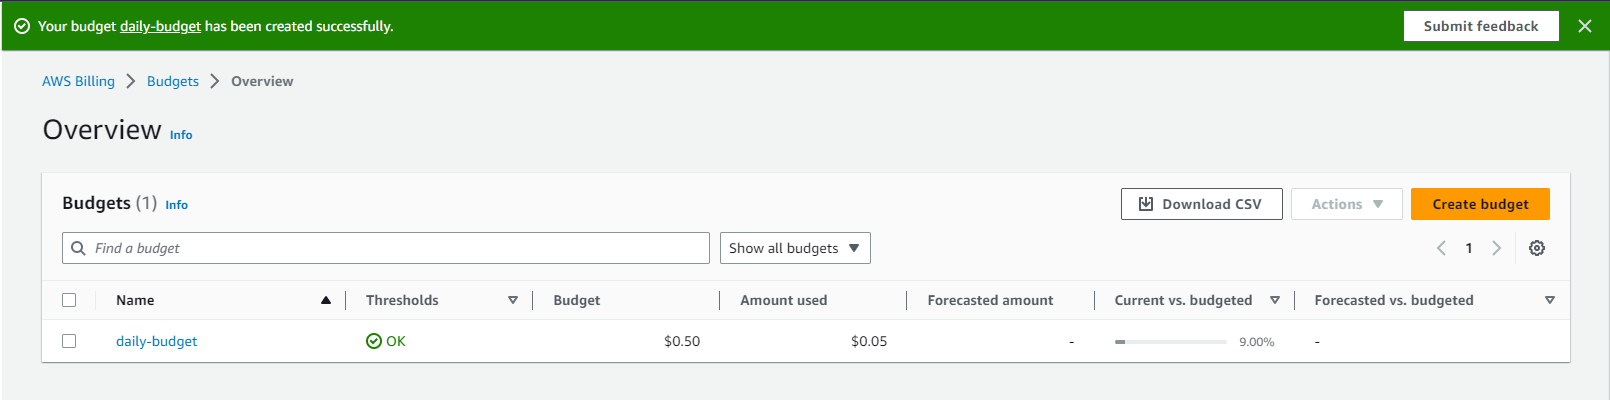Select the daily-budget row checkbox
This screenshot has width=1610, height=400.
[69, 341]
